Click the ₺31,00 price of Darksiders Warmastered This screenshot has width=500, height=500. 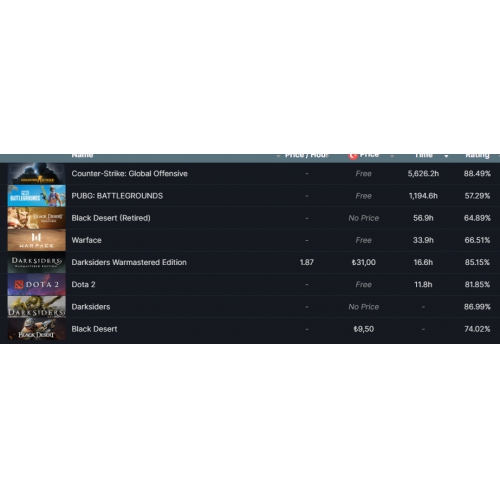pos(364,262)
